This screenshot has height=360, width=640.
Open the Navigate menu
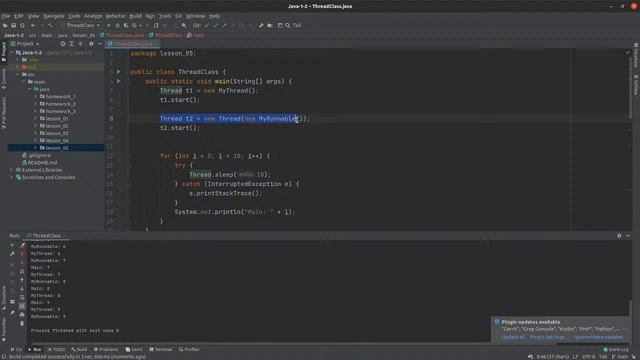coord(53,16)
